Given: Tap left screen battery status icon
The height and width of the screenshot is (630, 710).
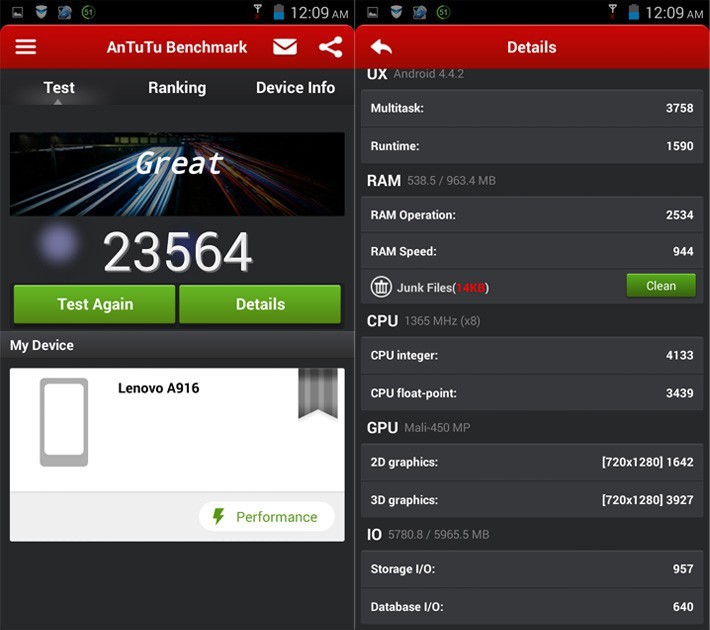Looking at the screenshot, I should point(279,12).
